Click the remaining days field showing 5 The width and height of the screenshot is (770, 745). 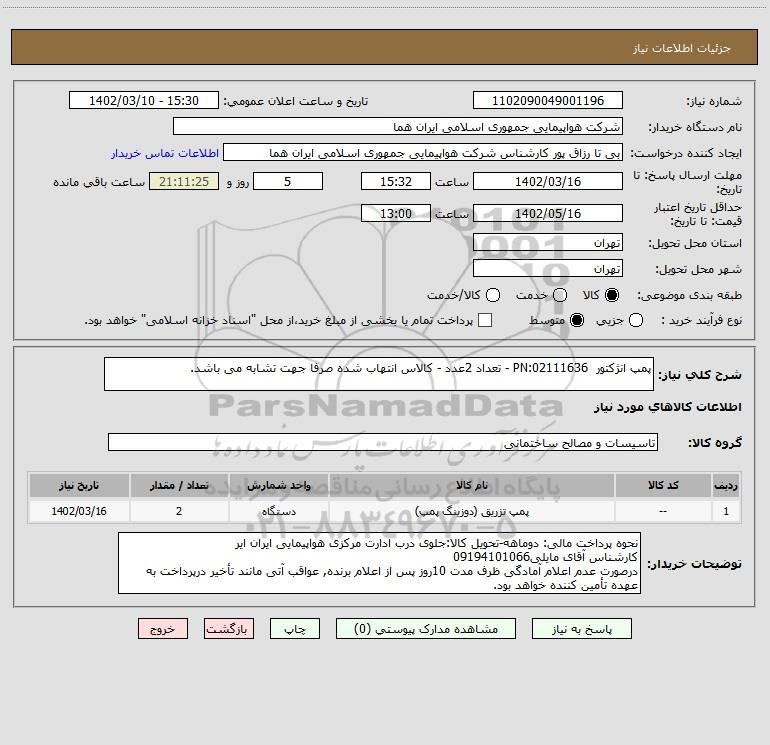point(288,181)
